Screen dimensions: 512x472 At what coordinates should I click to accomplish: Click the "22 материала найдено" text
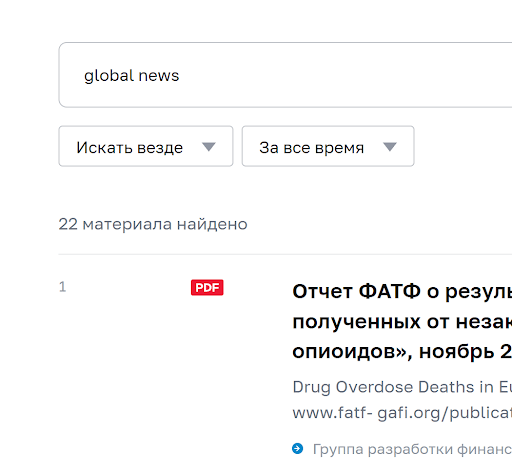pos(153,224)
